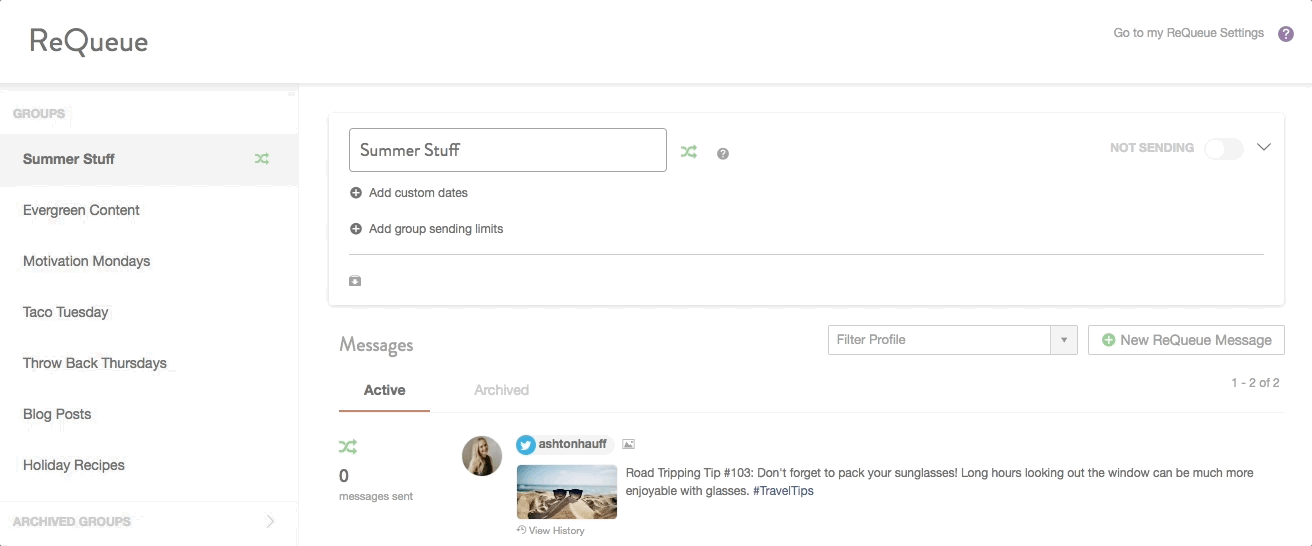Click Add custom dates link text
Image resolution: width=1312 pixels, height=546 pixels.
click(418, 193)
